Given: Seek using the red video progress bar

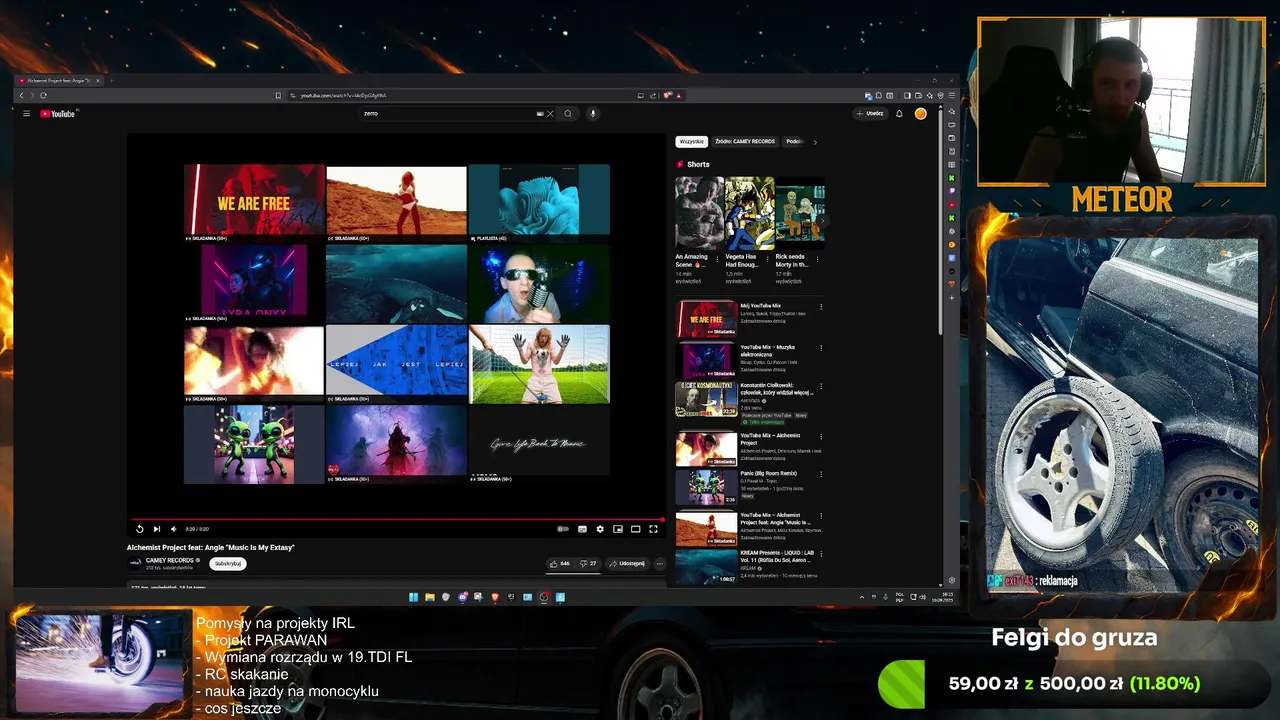Looking at the screenshot, I should coord(396,519).
